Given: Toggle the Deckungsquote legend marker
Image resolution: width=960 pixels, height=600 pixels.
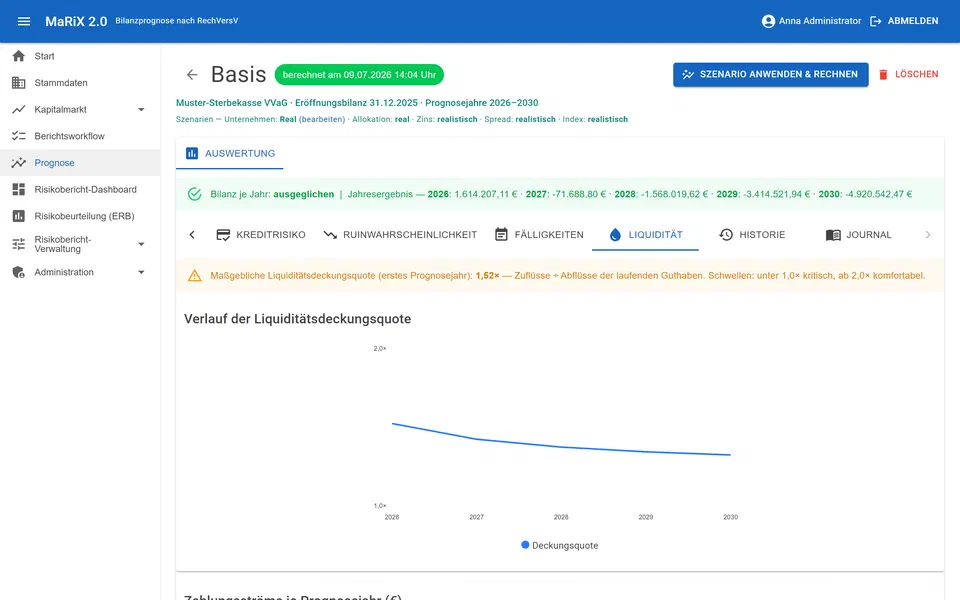Looking at the screenshot, I should [x=525, y=545].
